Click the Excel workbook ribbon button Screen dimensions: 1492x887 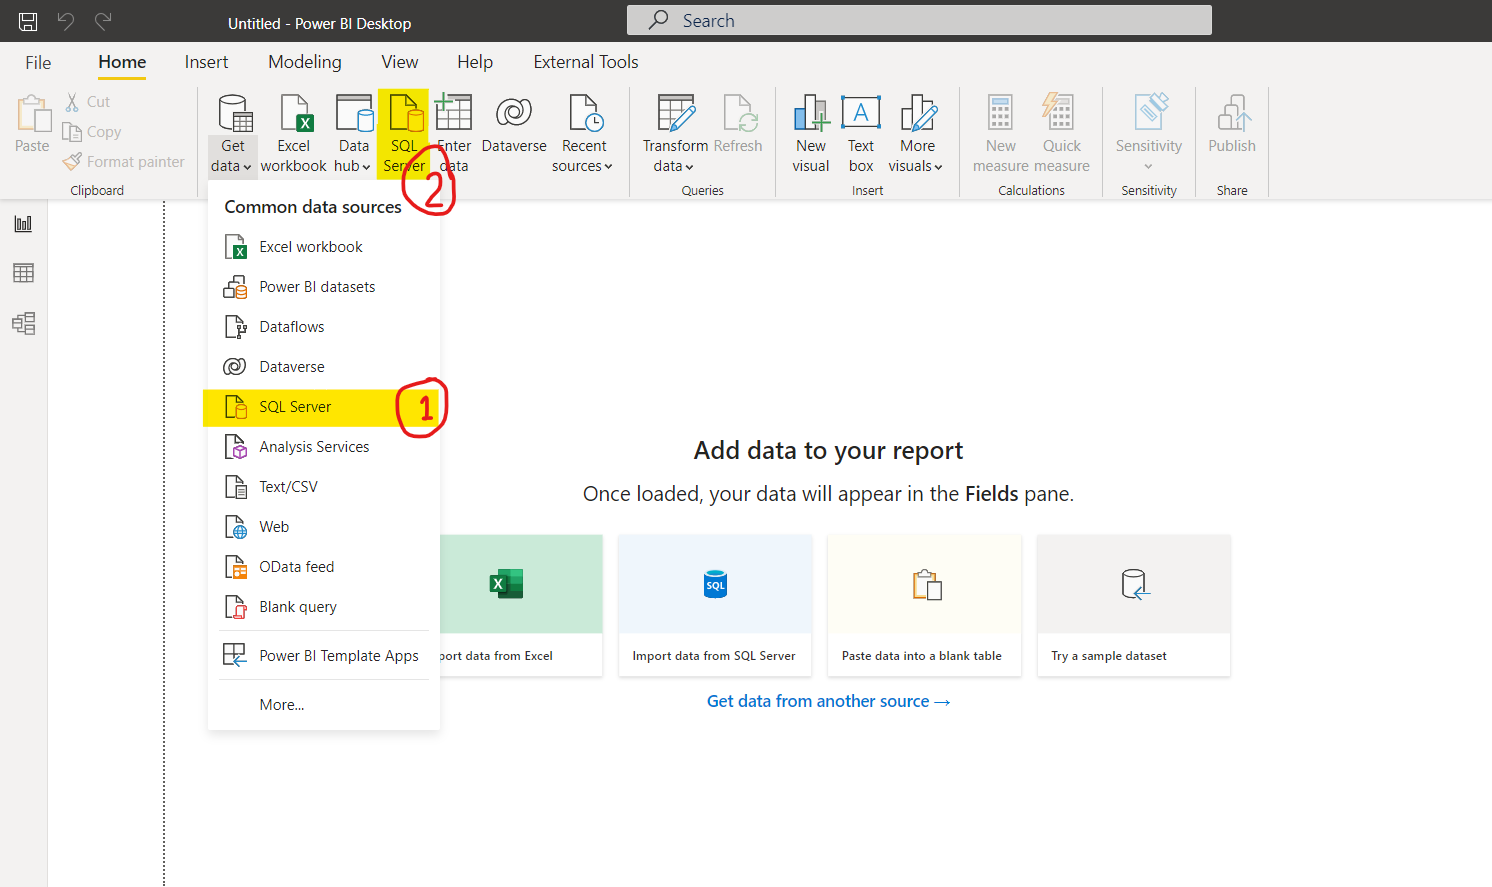(294, 134)
